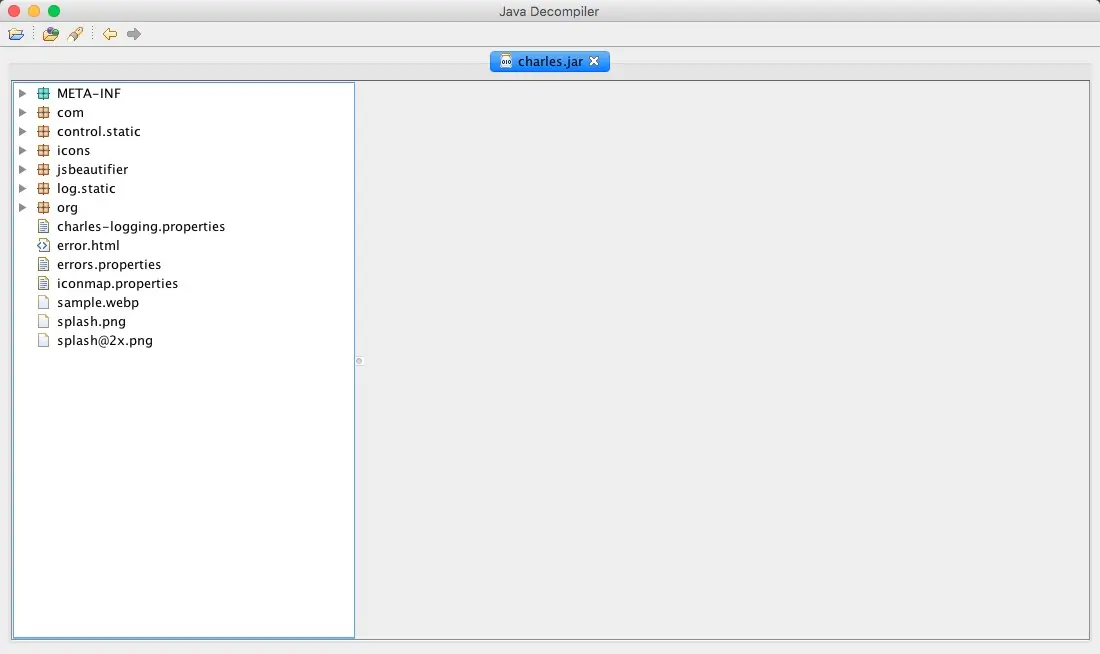Expand the icons package
Screen dimensions: 1100x654
point(22,150)
